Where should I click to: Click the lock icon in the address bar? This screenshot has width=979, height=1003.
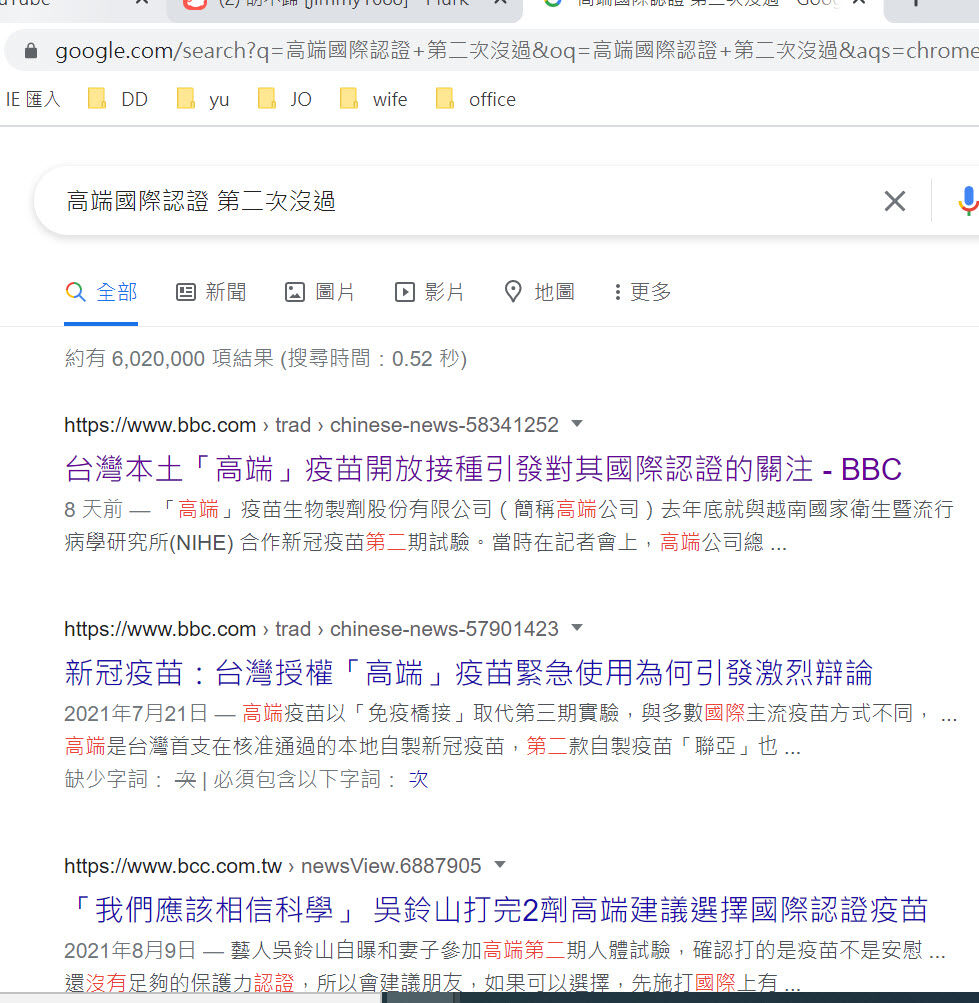[30, 51]
